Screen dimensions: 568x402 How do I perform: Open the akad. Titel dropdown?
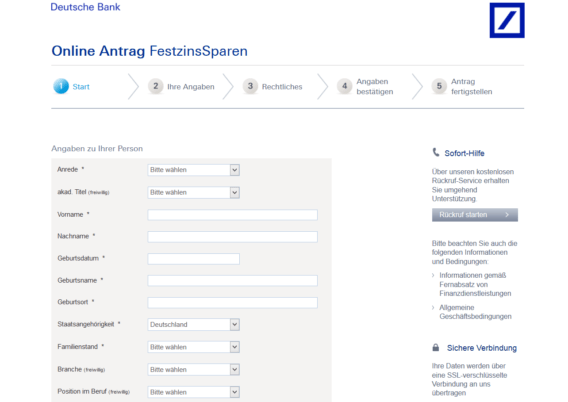coord(193,192)
